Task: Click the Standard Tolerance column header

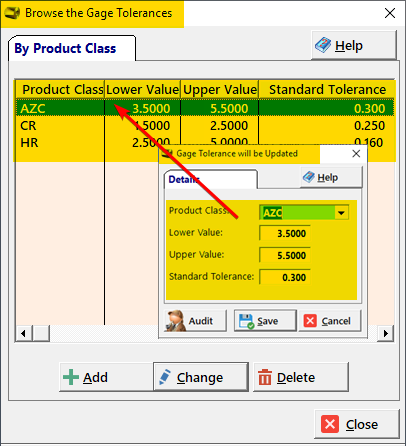Action: click(x=327, y=89)
